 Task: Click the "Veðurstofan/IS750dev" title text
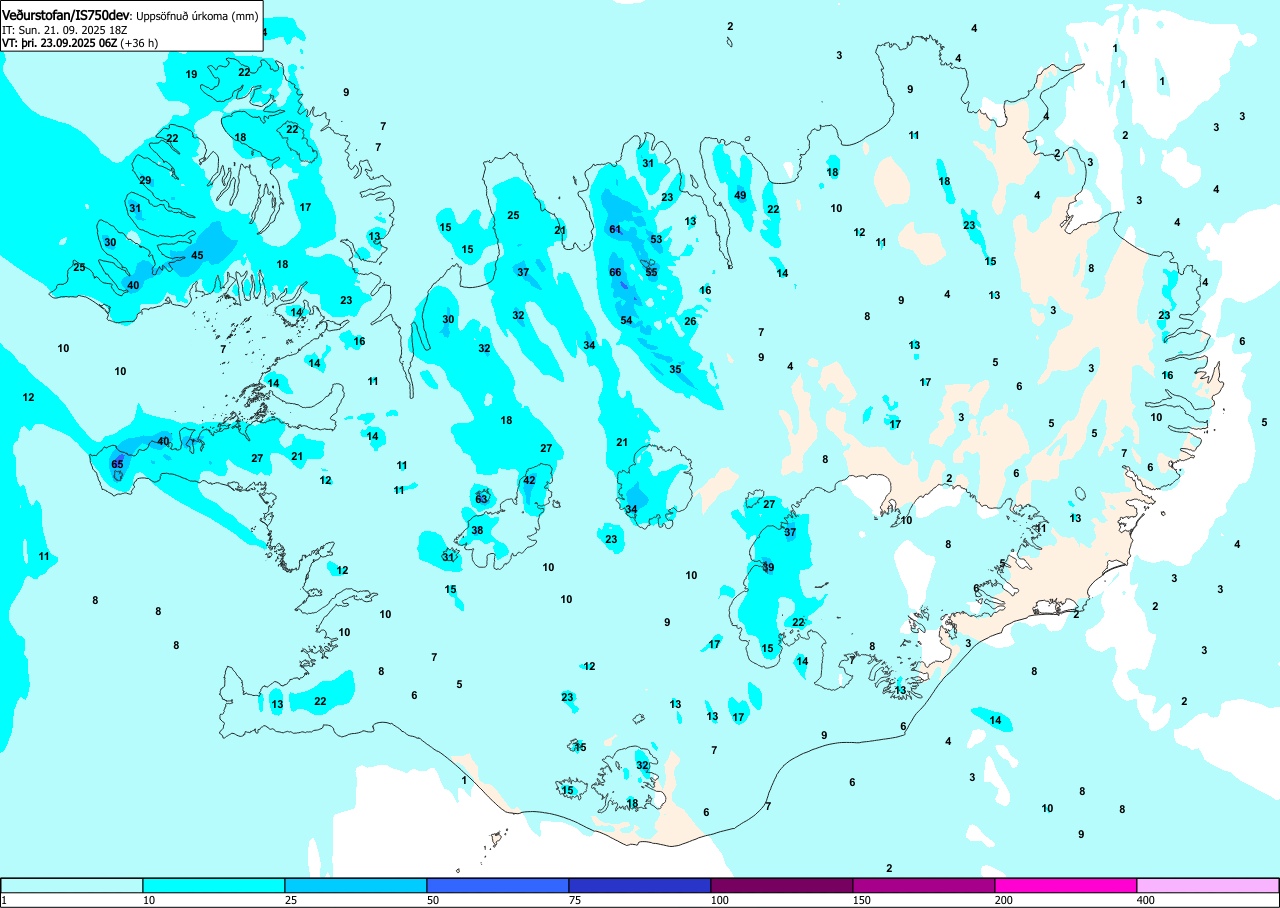[66, 15]
